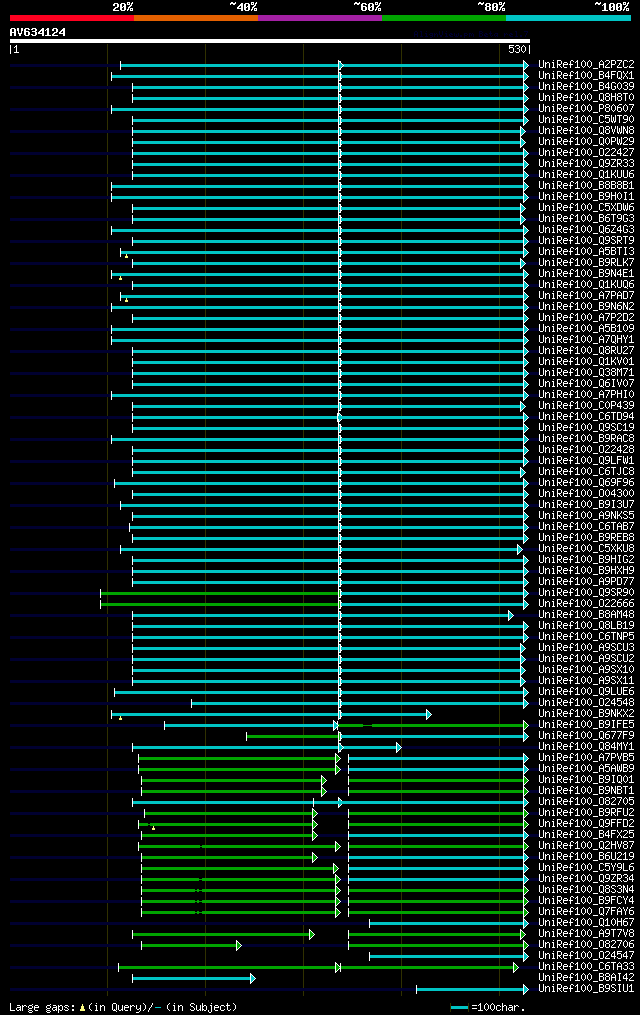The height and width of the screenshot is (1015, 640).
Task: Select the UniRef100_B9I3U7 label
Action: tap(586, 505)
